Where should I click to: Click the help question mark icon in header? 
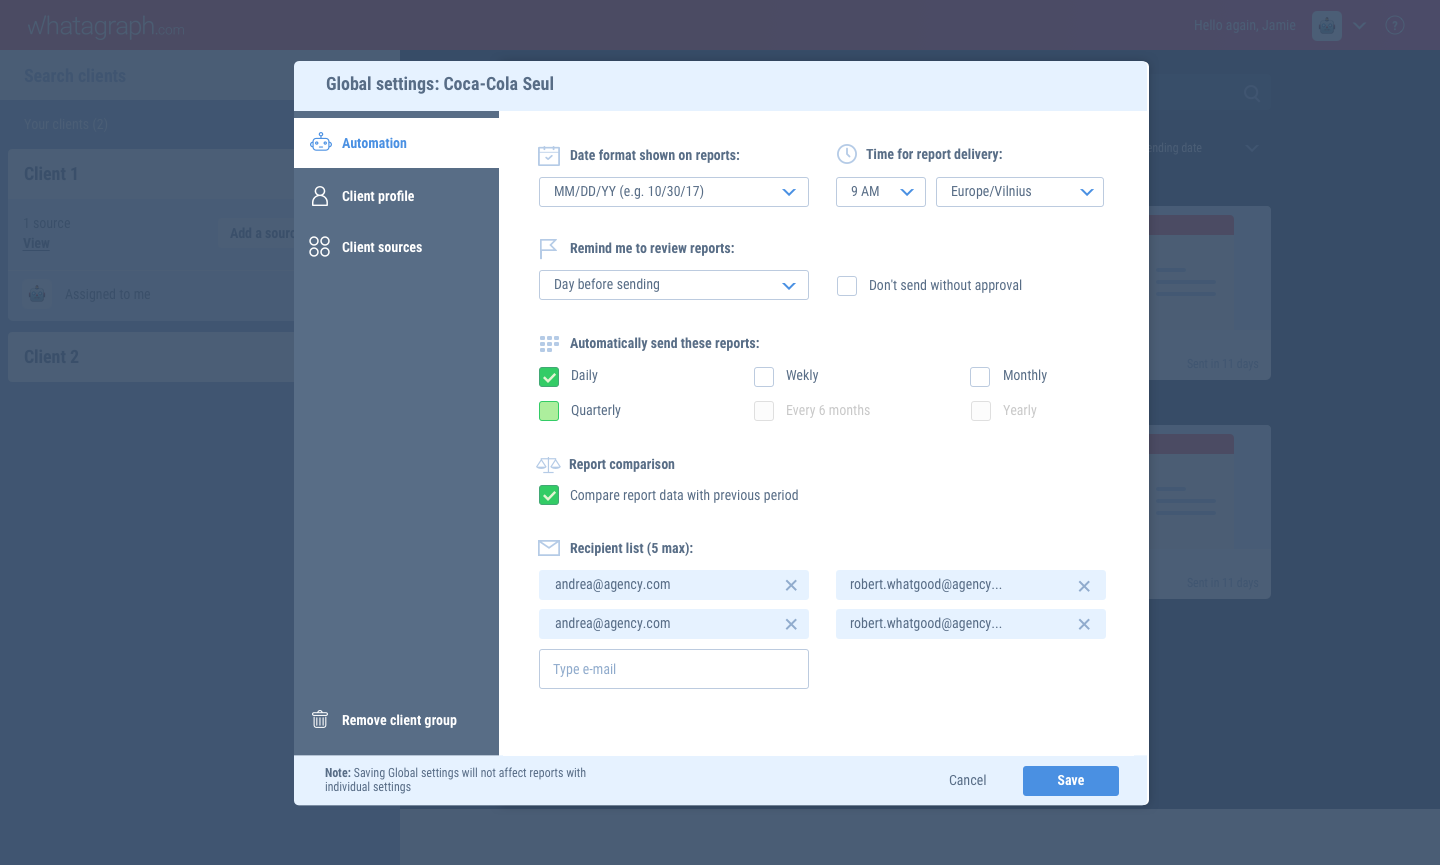[x=1395, y=26]
